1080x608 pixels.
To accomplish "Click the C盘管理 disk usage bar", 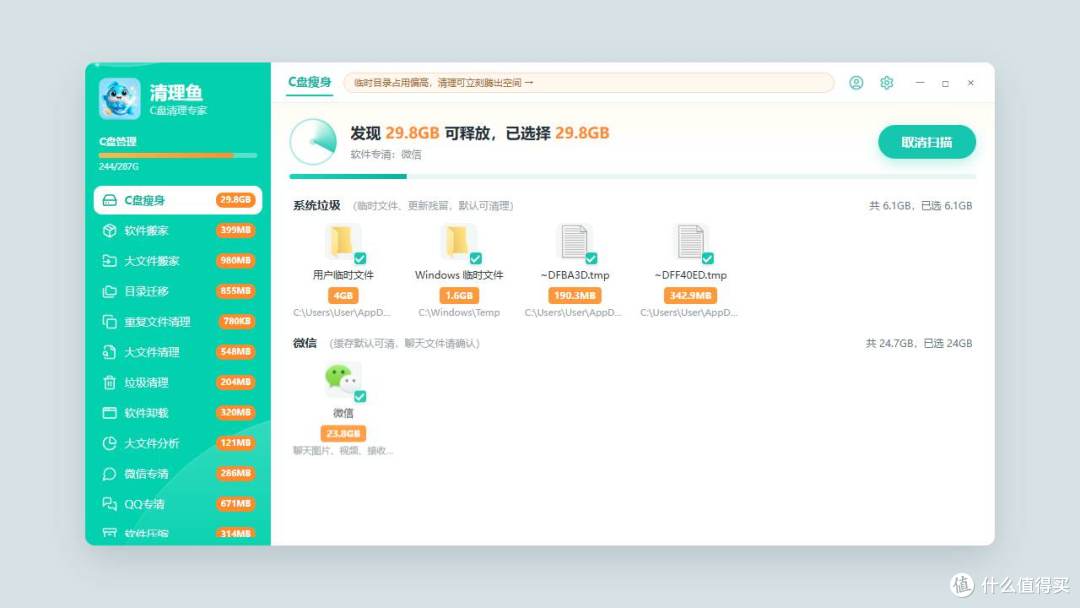I will coord(178,156).
